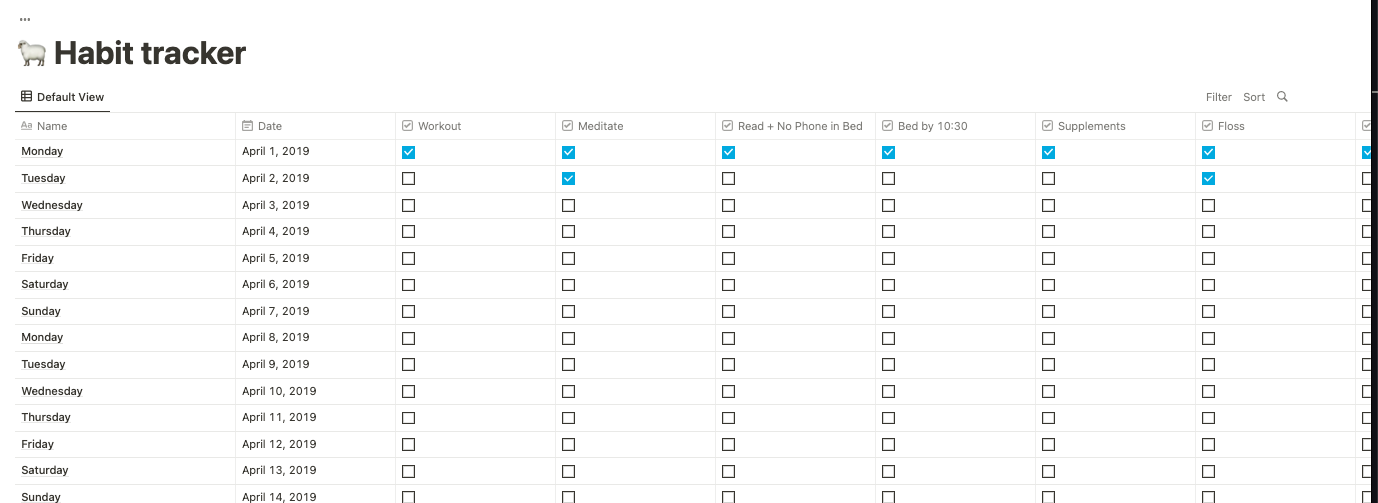Open the Thursday April 4 row name

[x=46, y=231]
